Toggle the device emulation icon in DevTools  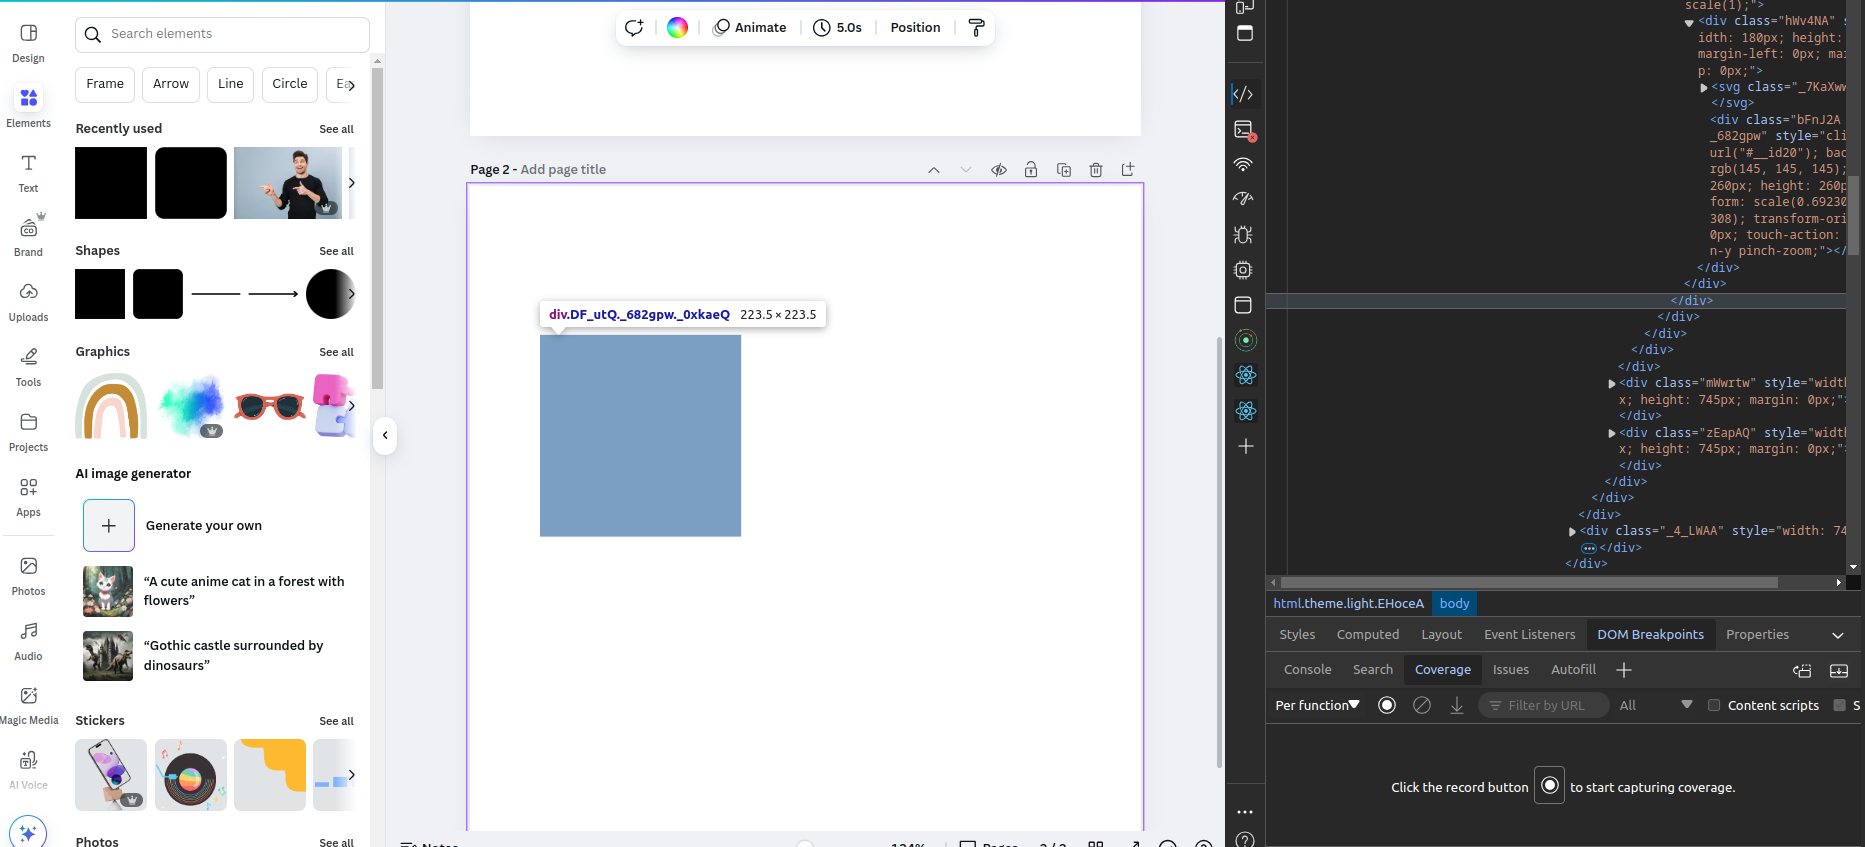[x=1245, y=8]
